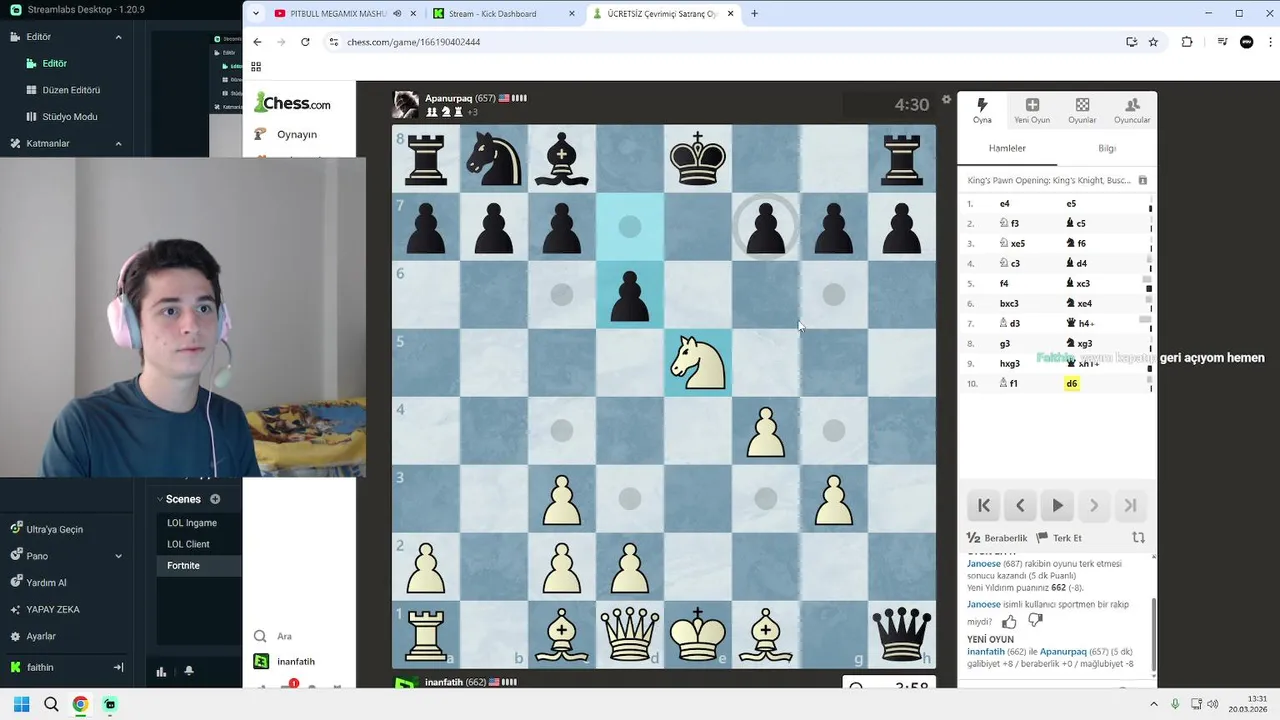Open board settings gear icon
This screenshot has width=1280, height=720.
946,100
